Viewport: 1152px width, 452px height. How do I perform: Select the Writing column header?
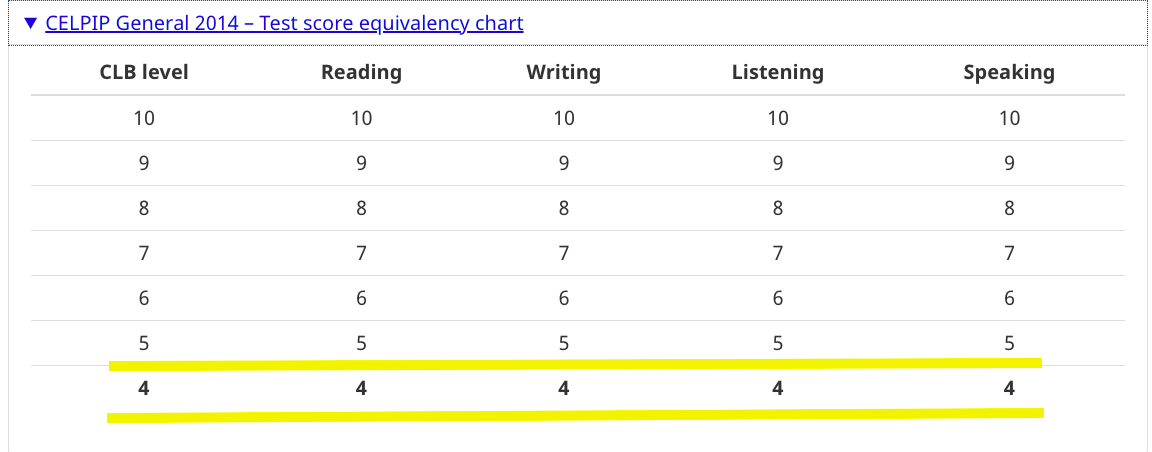564,72
